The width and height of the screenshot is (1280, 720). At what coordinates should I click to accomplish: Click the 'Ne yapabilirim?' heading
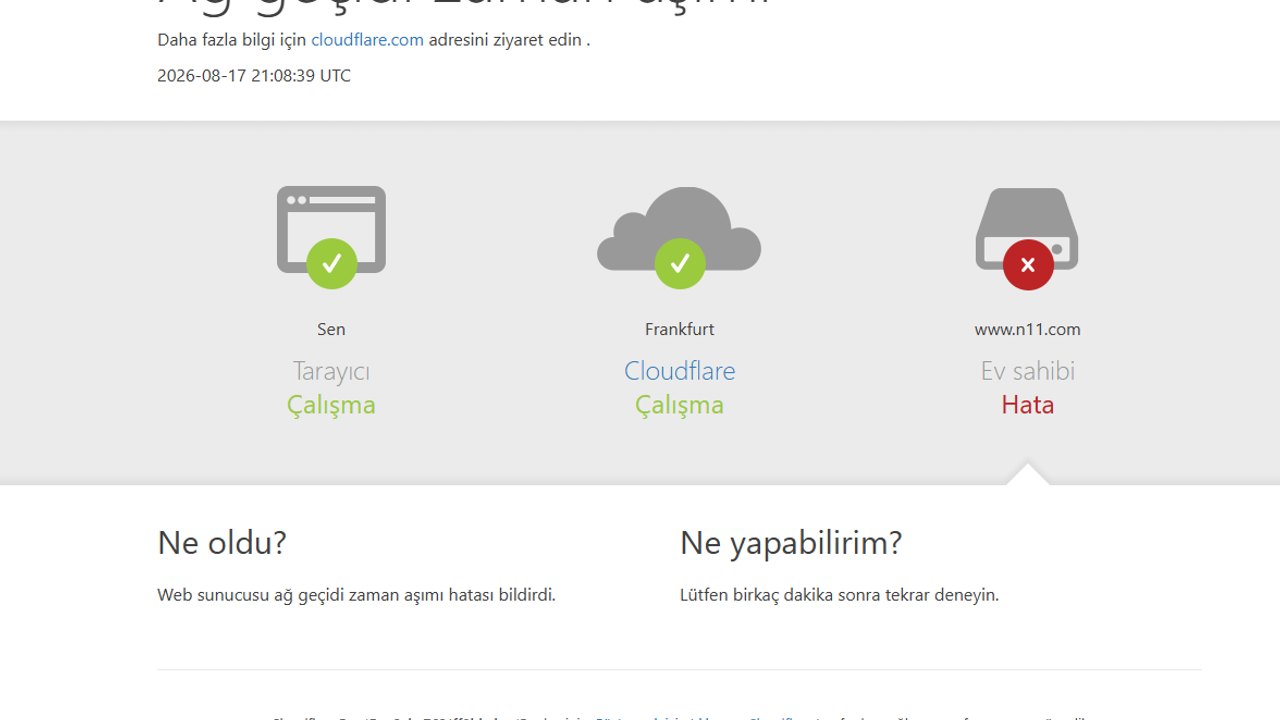(x=791, y=543)
